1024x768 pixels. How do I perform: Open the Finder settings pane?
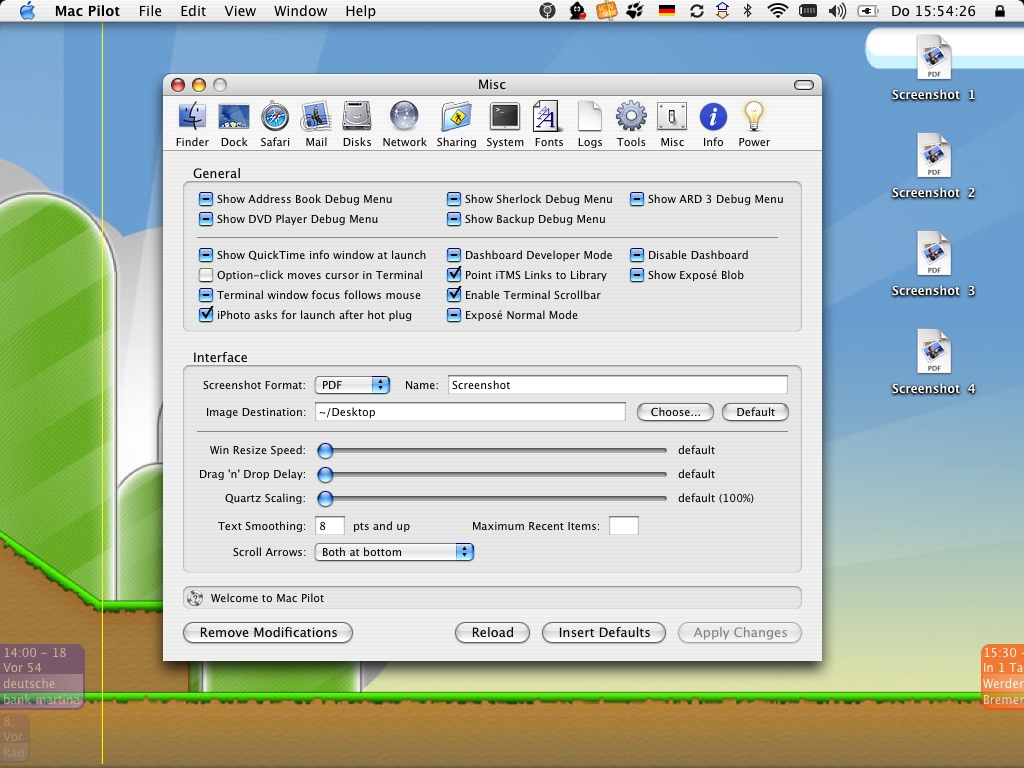192,124
